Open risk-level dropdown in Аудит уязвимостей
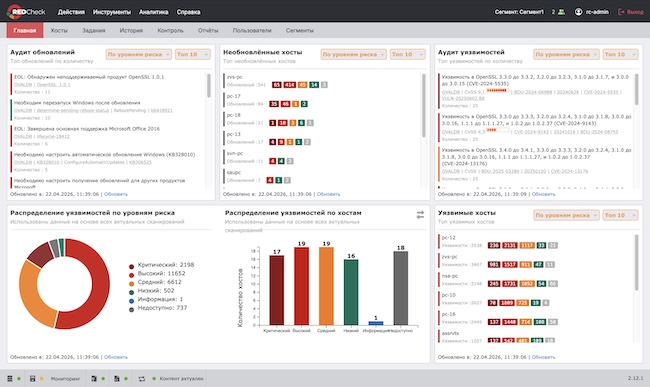This screenshot has width=650, height=387. point(566,54)
